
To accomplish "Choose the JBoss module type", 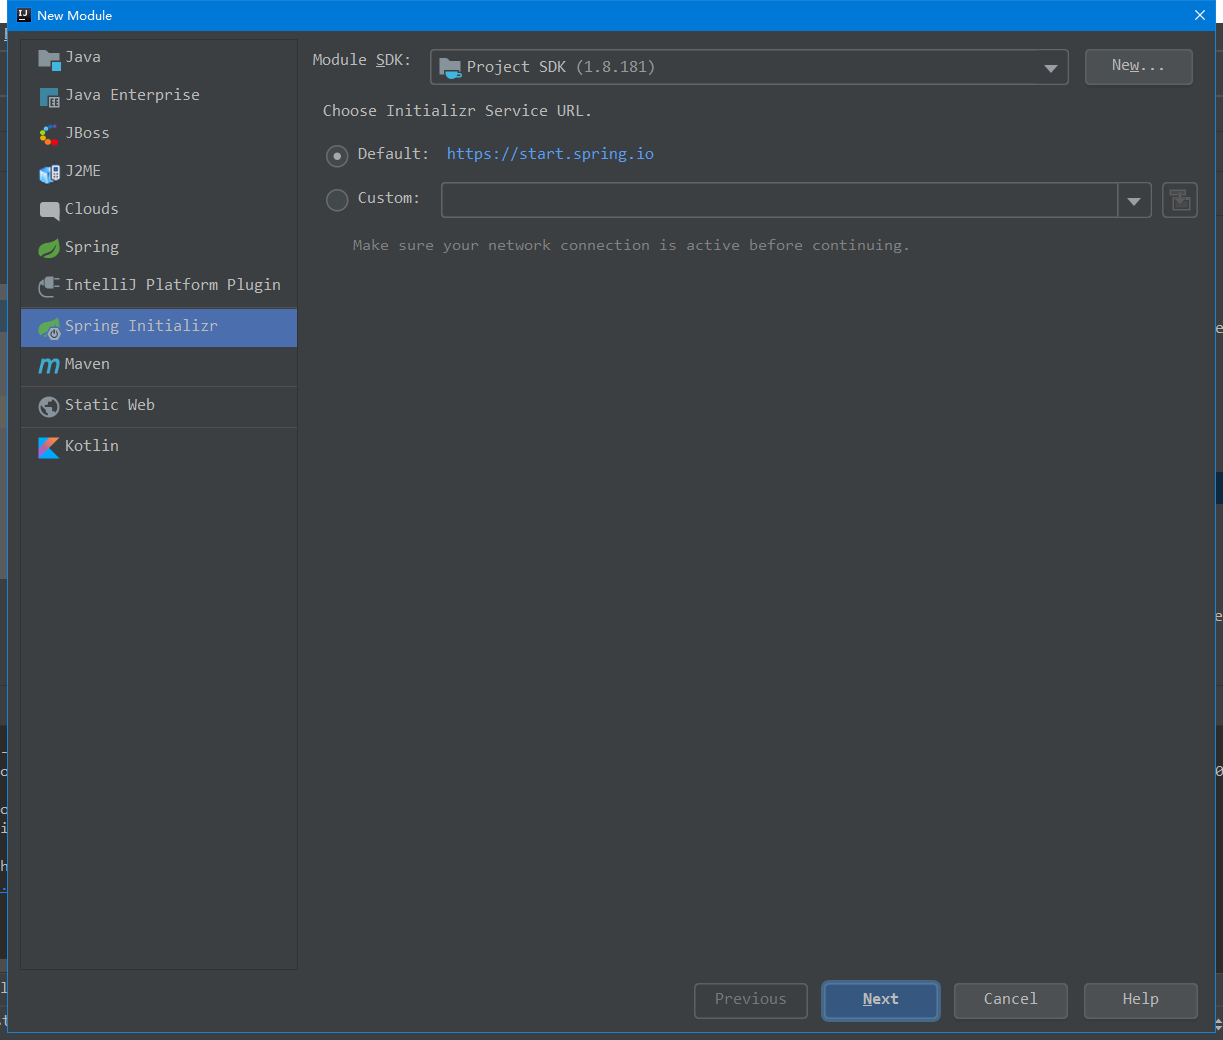I will (159, 134).
